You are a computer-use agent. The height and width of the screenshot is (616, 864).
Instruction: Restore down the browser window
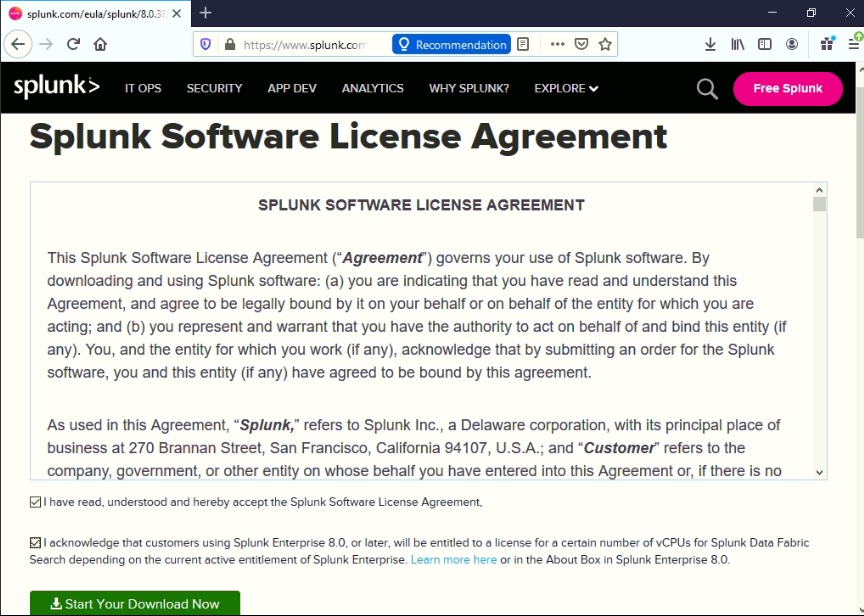click(x=811, y=13)
